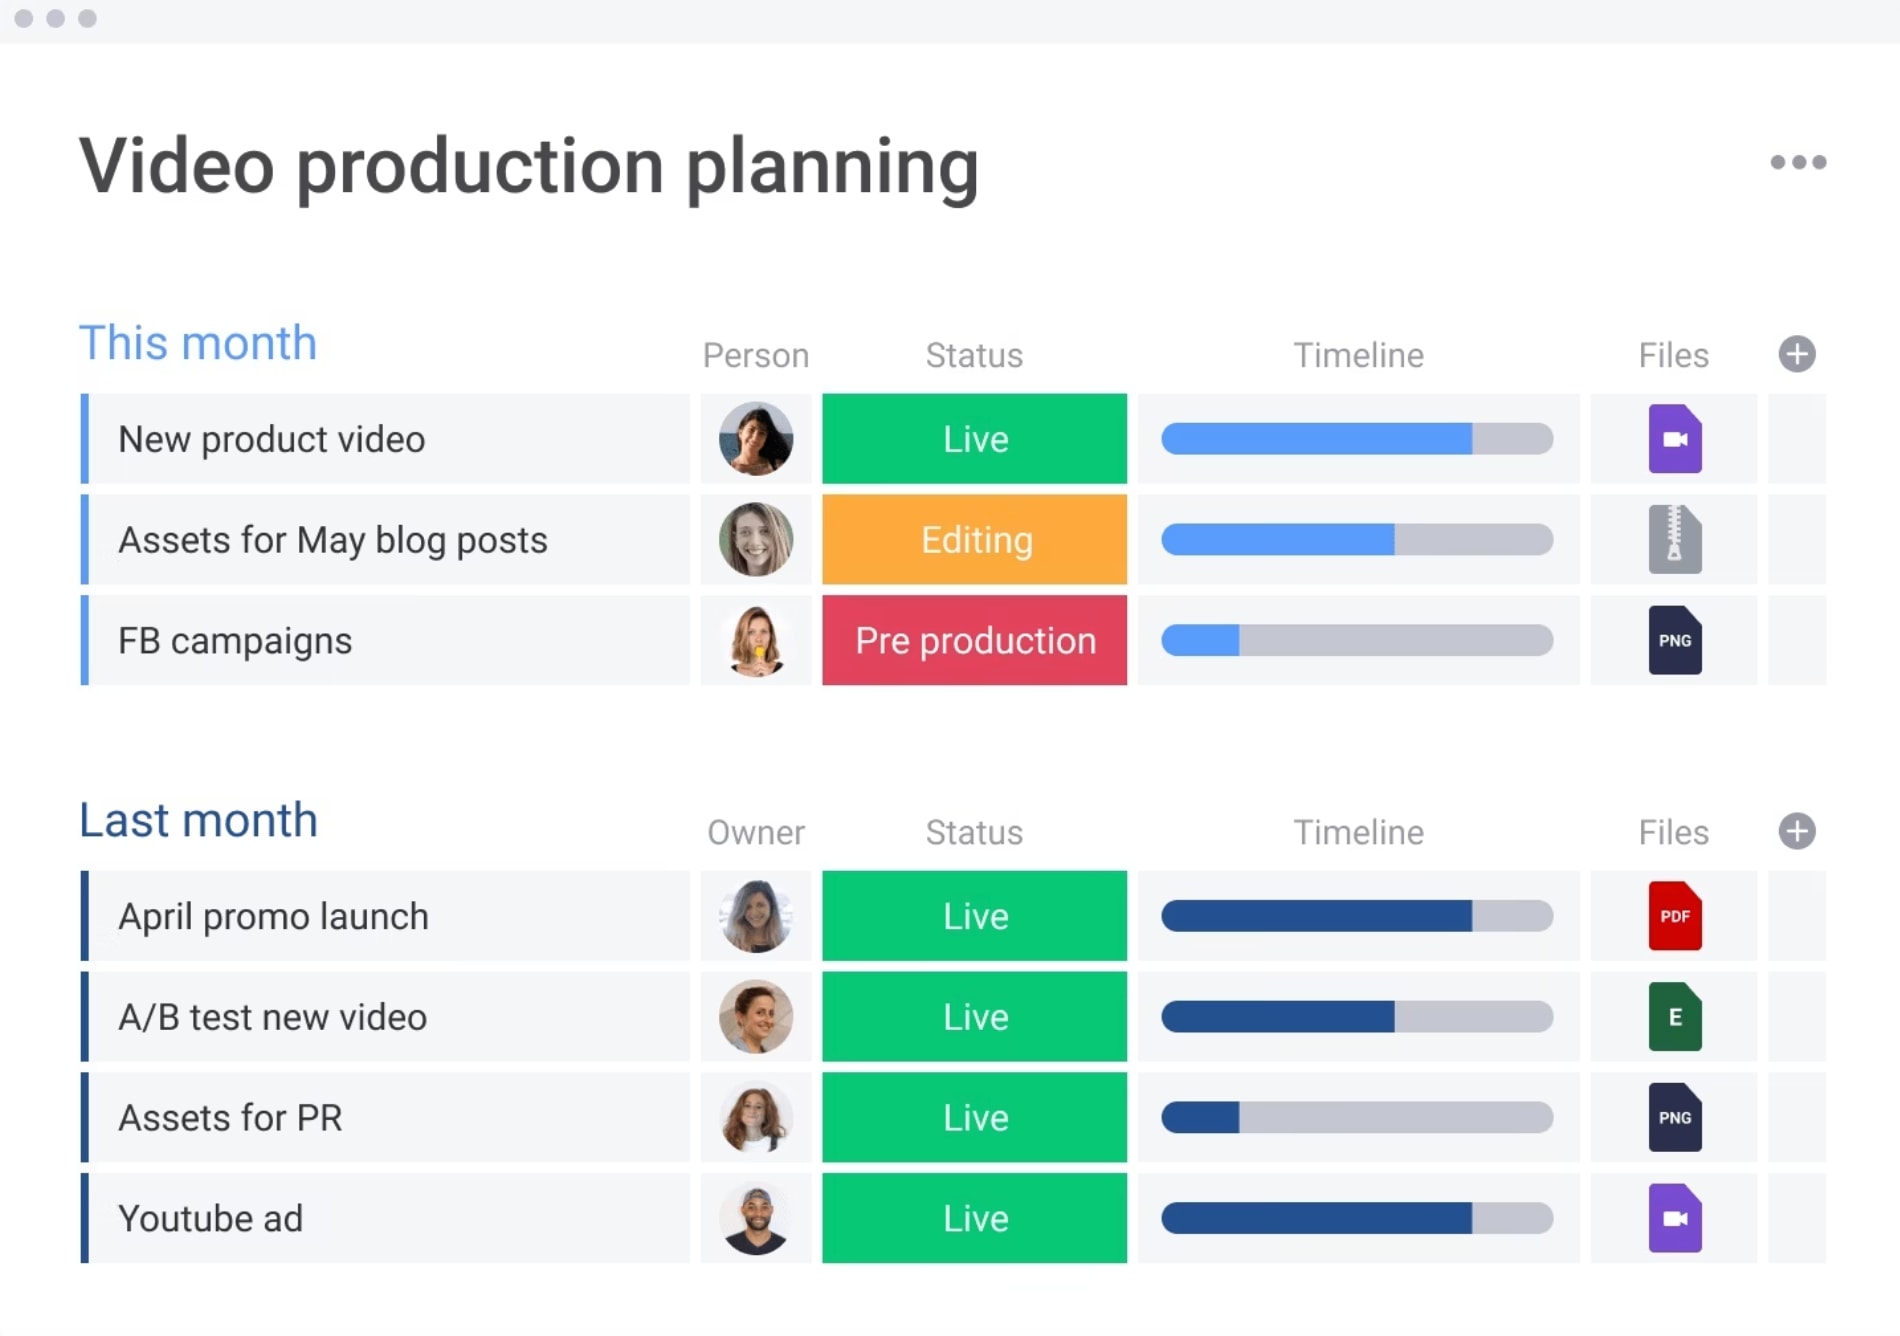
Task: Switch to the Last month group header
Action: (x=197, y=820)
